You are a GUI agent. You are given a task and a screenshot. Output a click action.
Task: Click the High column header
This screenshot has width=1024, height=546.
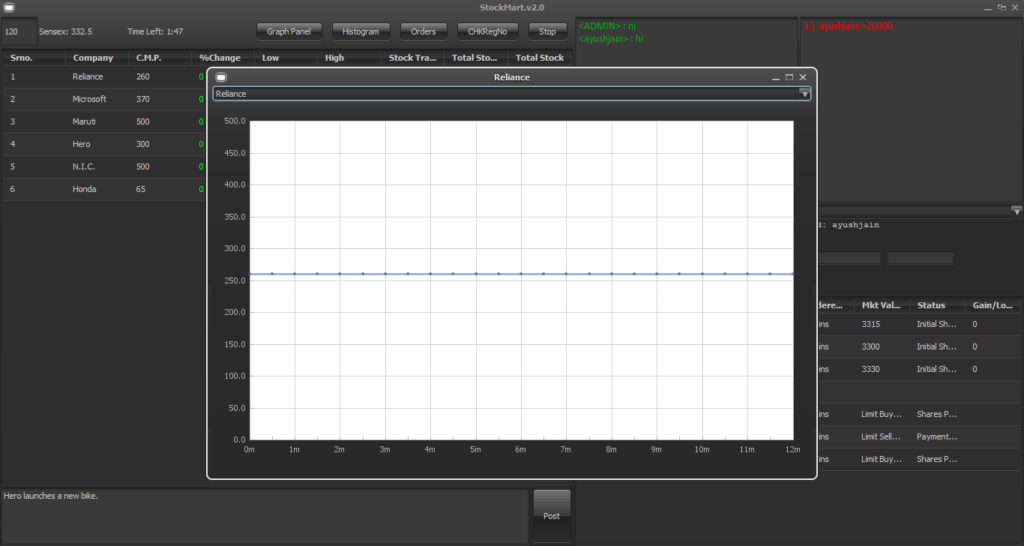pos(349,57)
